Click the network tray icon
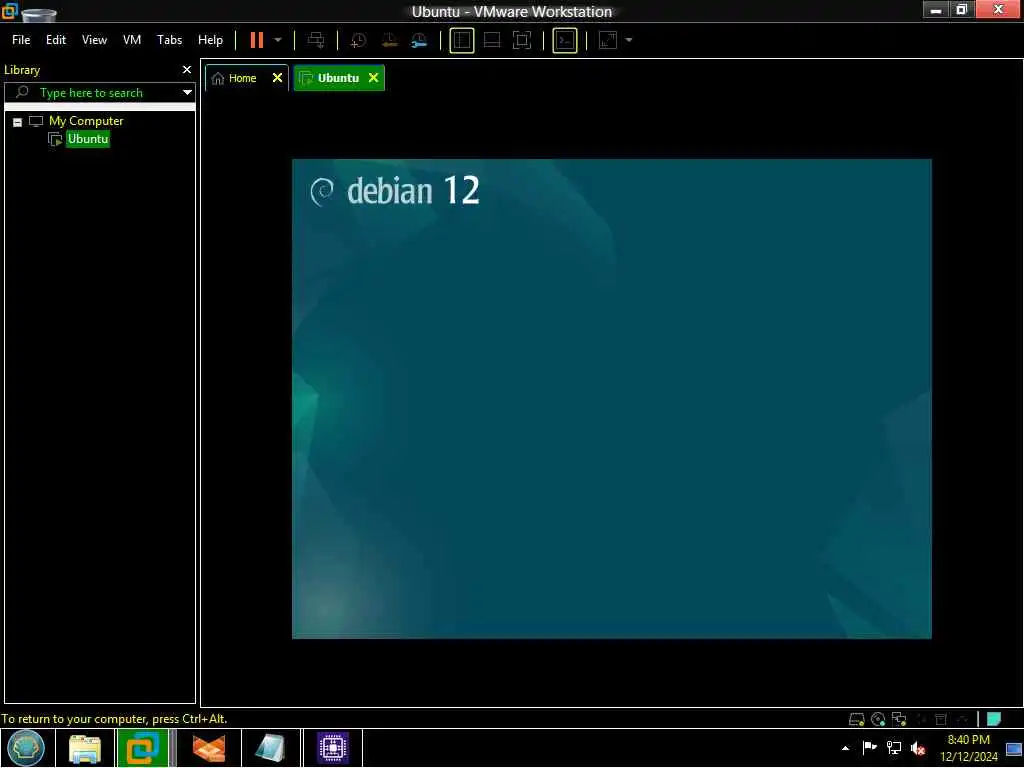 coord(893,748)
